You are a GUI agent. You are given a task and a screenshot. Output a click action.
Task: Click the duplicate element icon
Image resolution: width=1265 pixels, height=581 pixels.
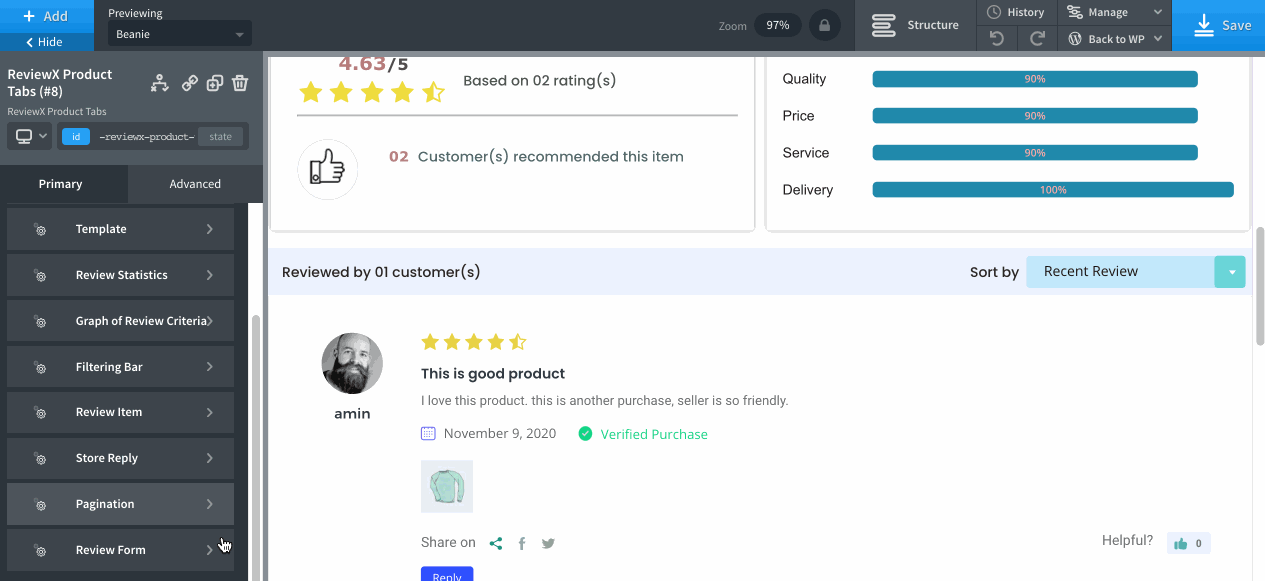pos(214,83)
